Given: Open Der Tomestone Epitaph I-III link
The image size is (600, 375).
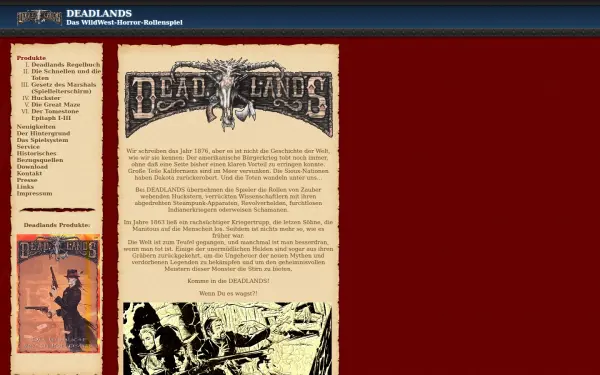Looking at the screenshot, I should (55, 115).
